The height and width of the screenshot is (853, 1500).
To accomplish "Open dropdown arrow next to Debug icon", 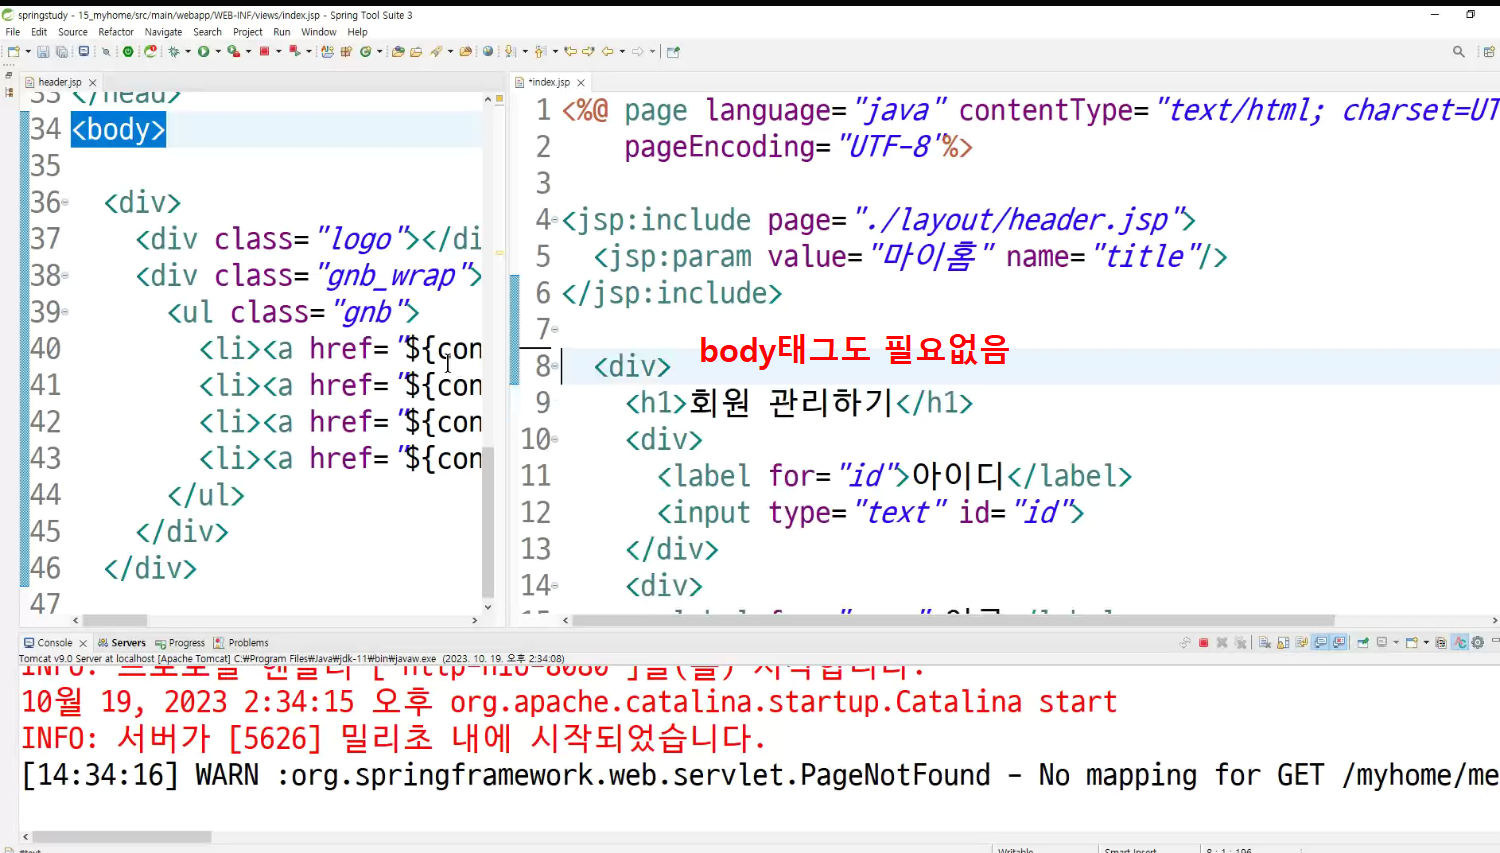I will pos(188,51).
